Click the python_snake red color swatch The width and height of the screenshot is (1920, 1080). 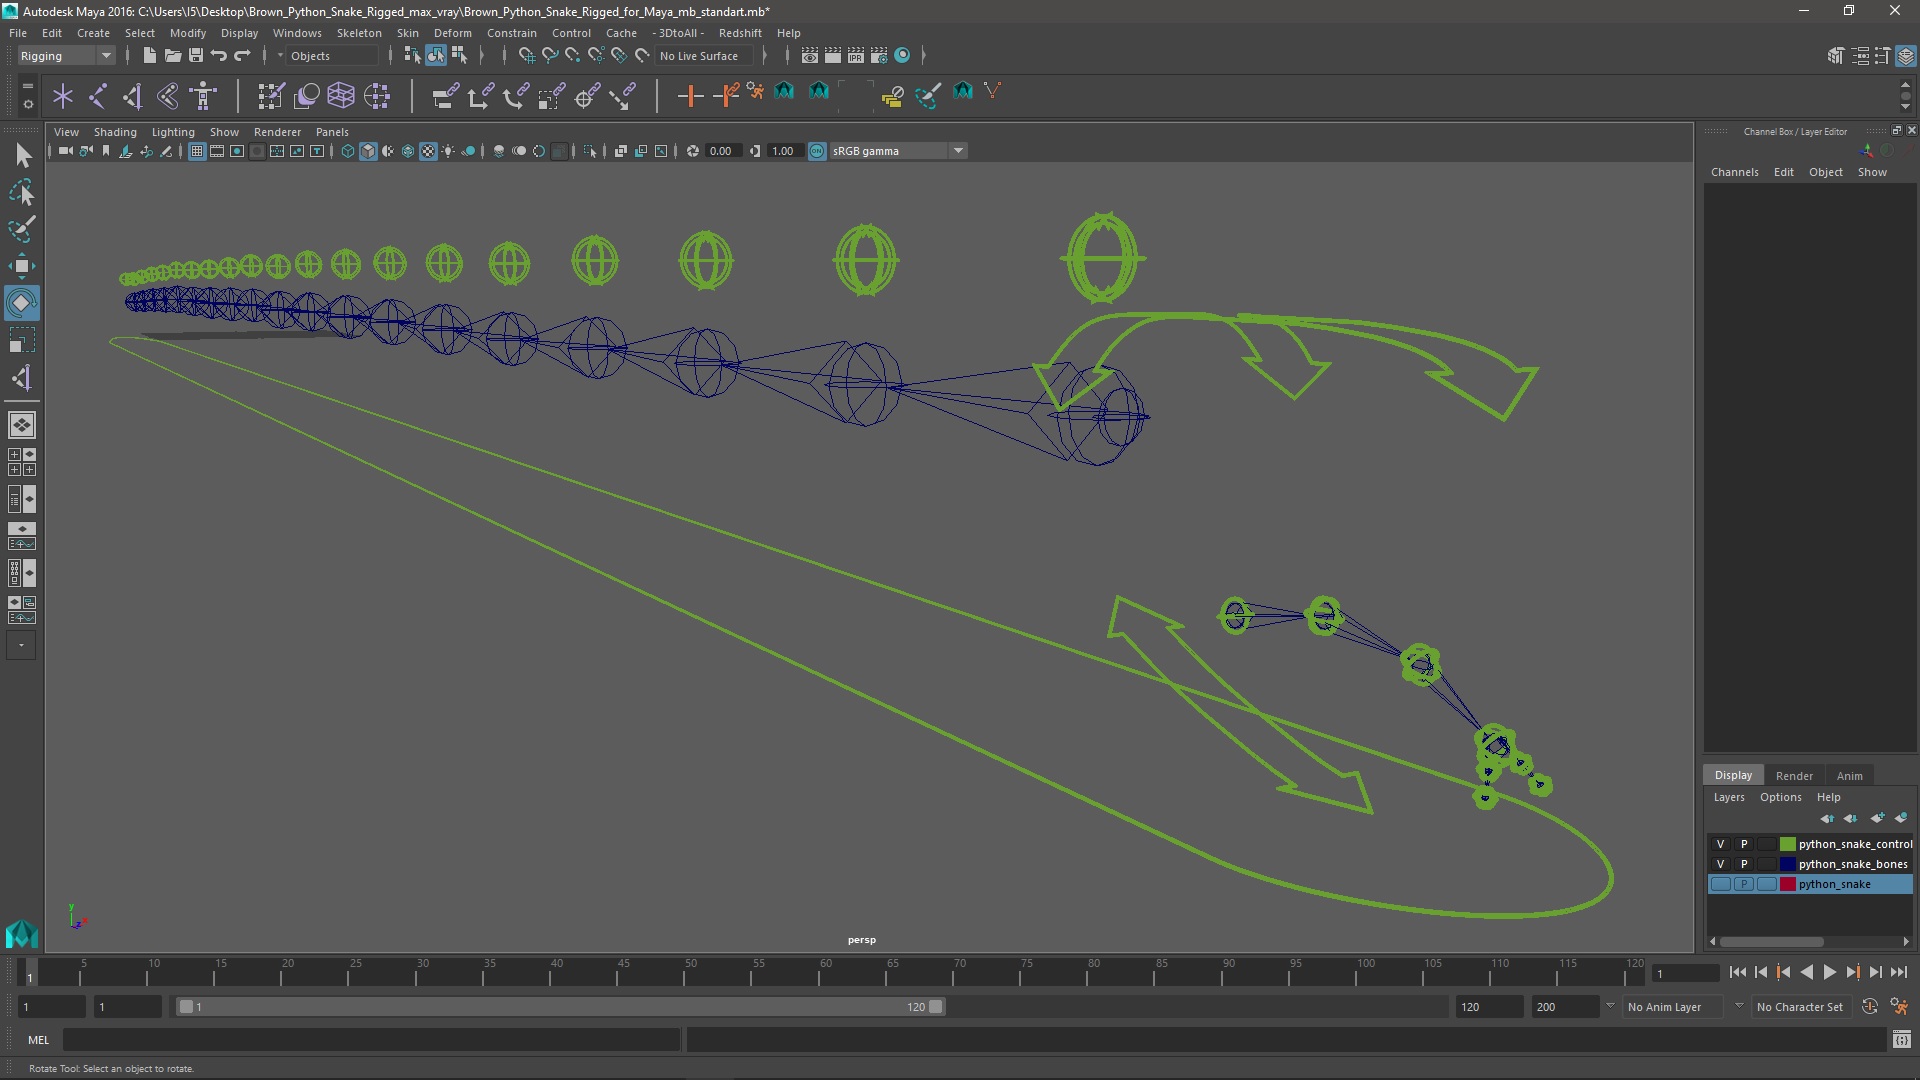click(1787, 884)
